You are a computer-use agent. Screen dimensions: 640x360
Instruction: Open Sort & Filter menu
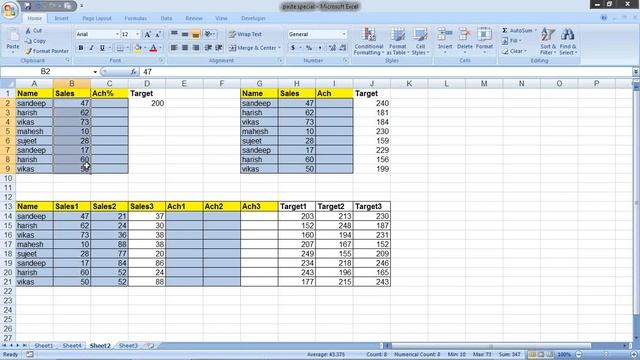pyautogui.click(x=548, y=41)
